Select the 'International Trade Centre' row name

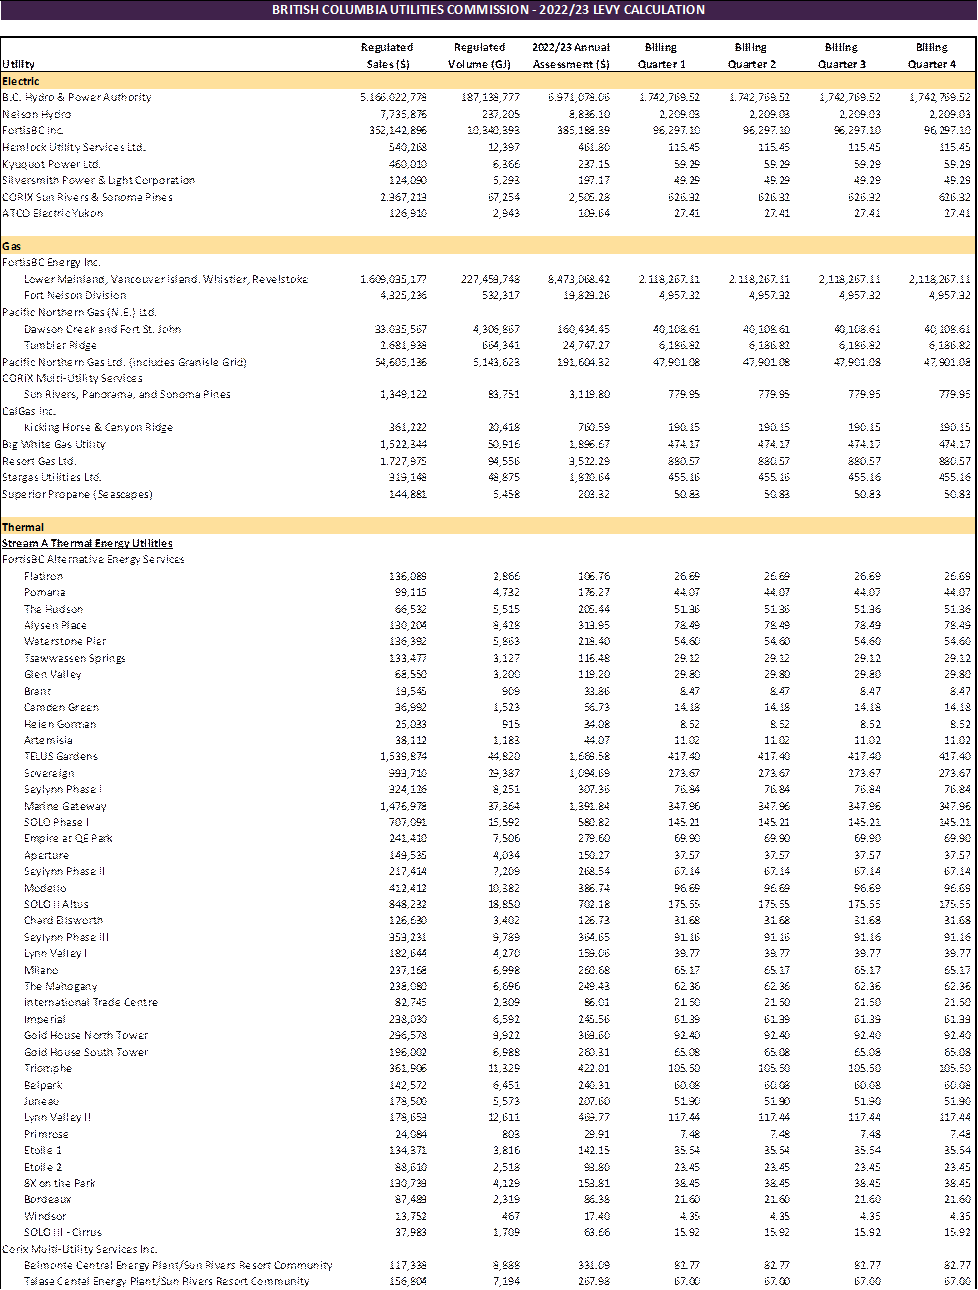pos(91,1002)
